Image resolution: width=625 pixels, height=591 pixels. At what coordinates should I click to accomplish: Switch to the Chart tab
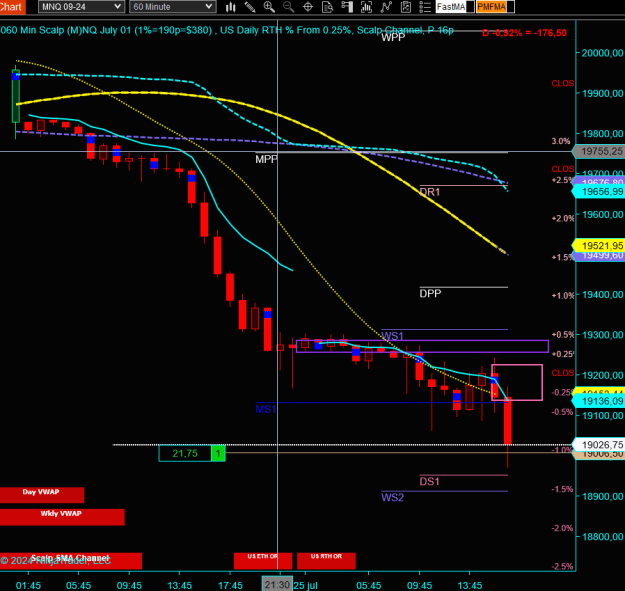point(12,7)
